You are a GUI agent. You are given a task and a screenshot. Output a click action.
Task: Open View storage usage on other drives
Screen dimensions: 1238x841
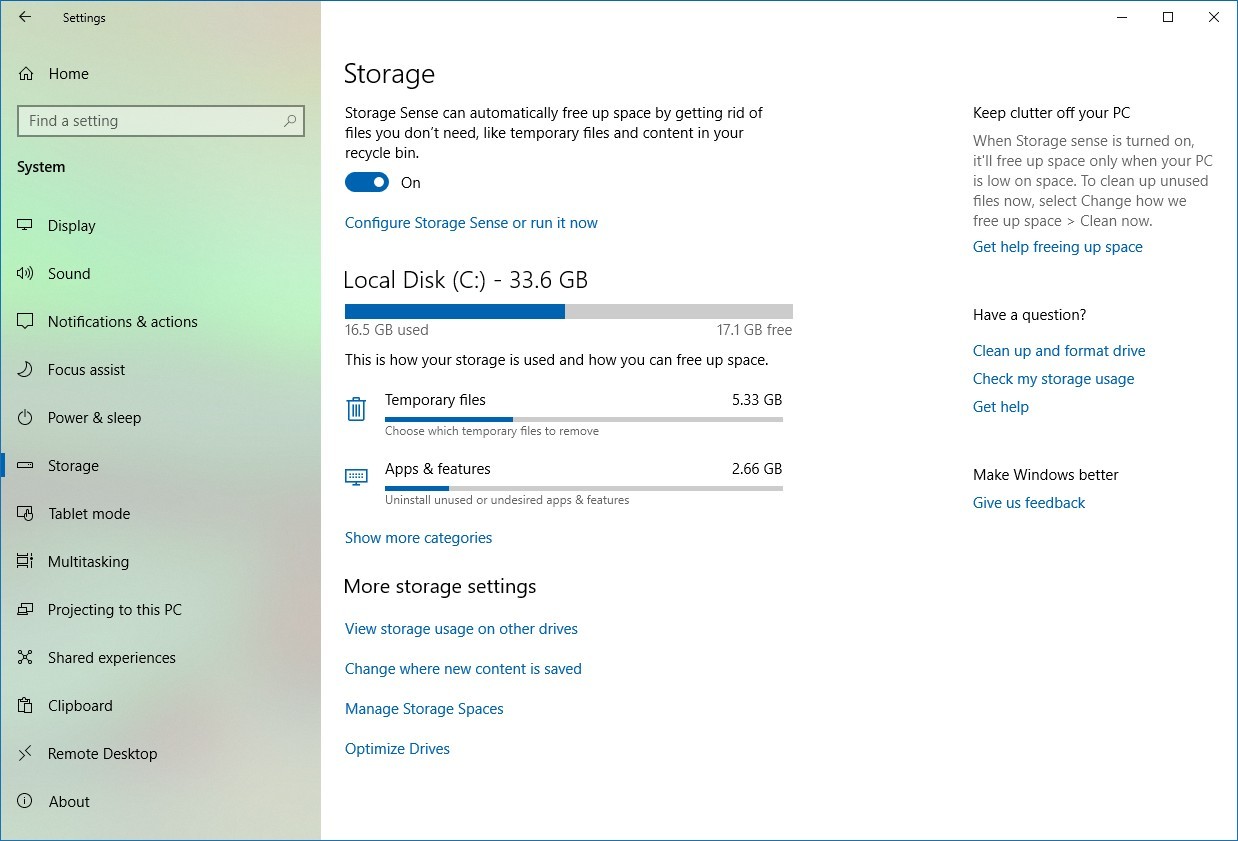point(461,629)
